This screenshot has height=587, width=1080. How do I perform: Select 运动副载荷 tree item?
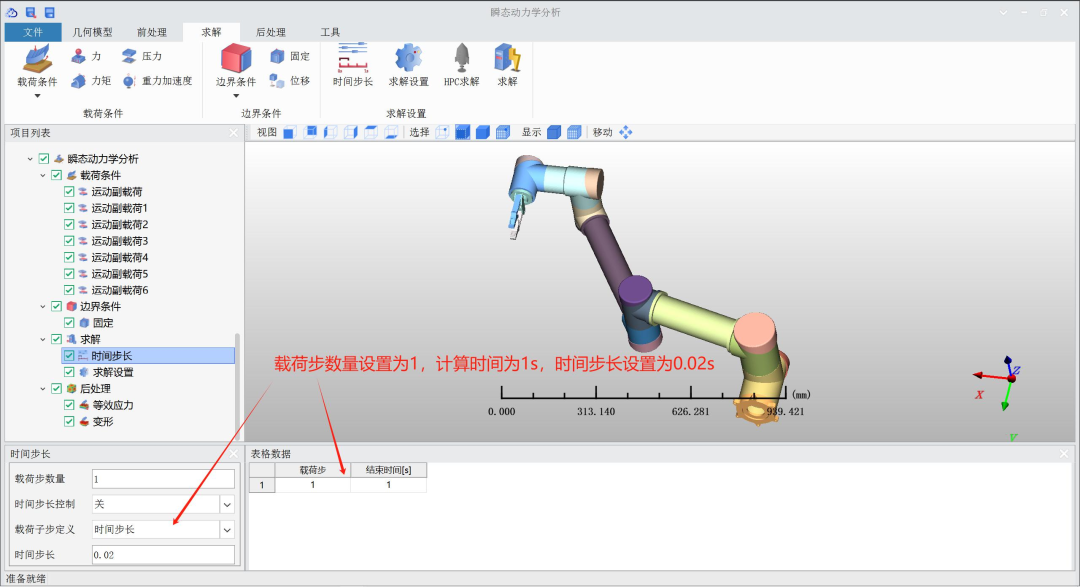[x=117, y=192]
